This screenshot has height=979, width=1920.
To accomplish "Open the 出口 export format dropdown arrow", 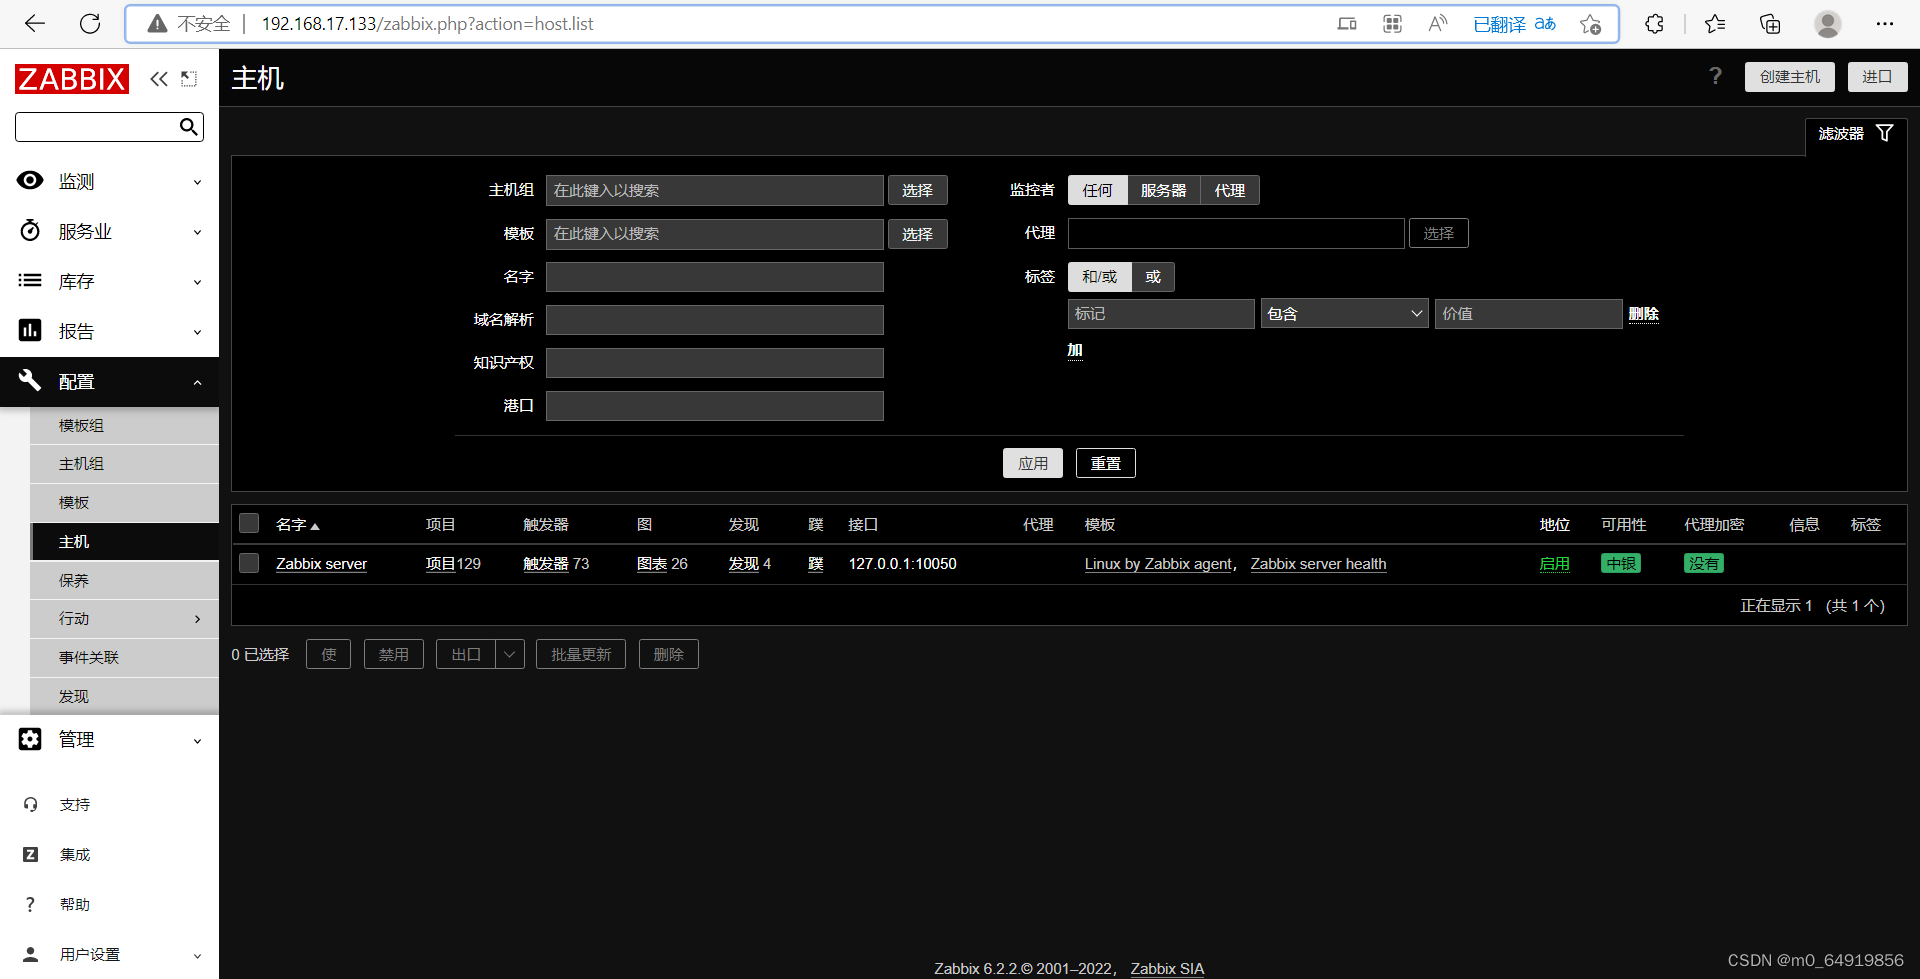I will pos(509,654).
